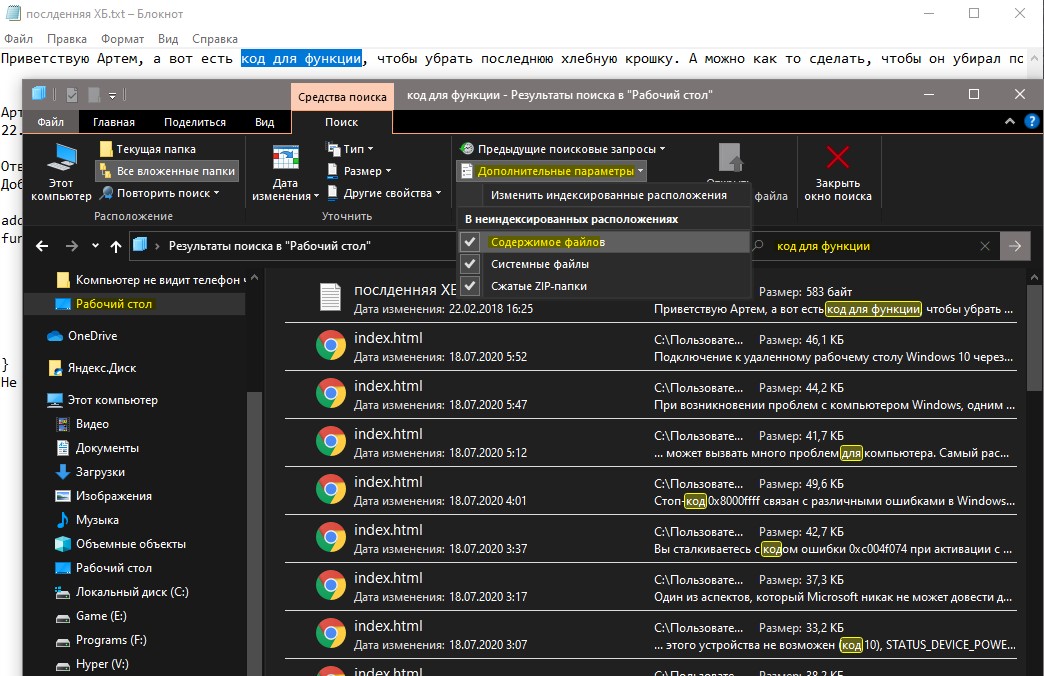Select index.html modified 18.07.2020 3:17
This screenshot has height=676, width=1044.
click(x=651, y=587)
